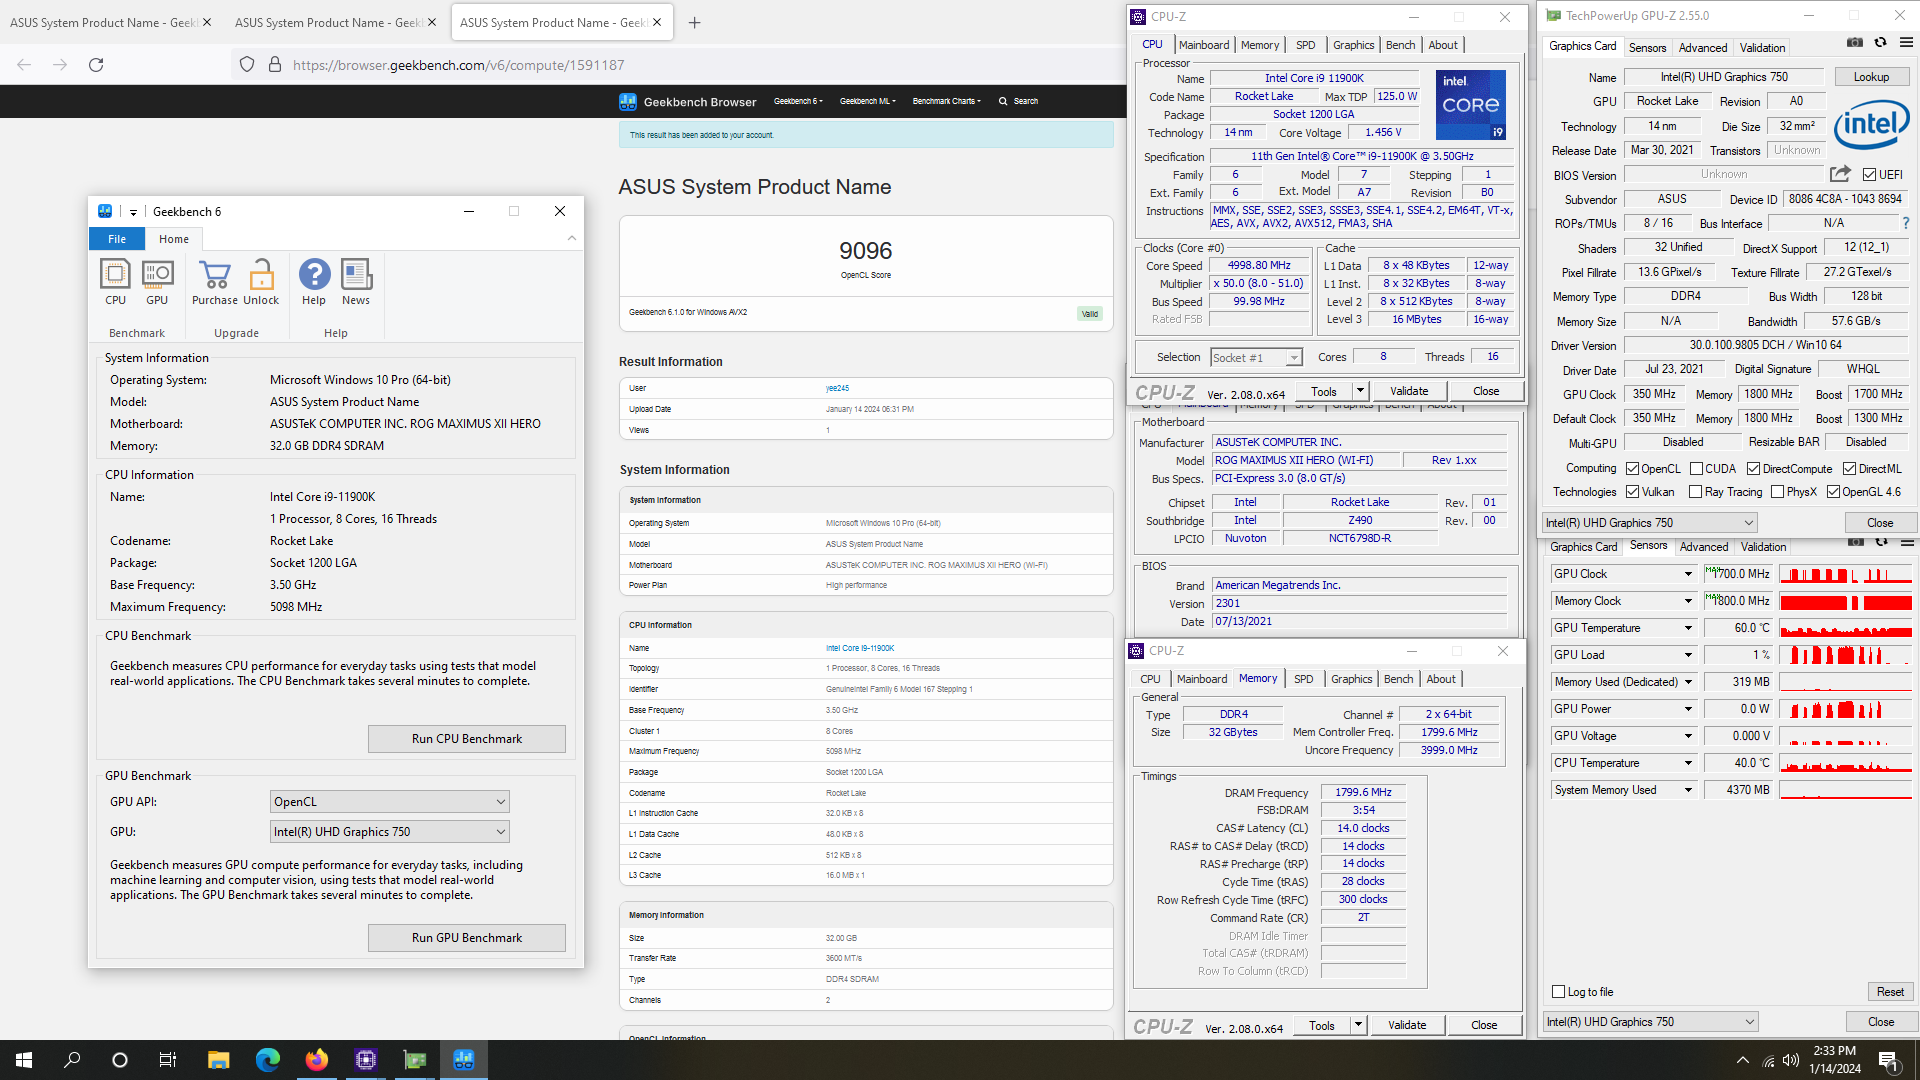Screen dimensions: 1920x1080
Task: Click the BIOS export share icon in GPU-Z
Action: click(1840, 174)
